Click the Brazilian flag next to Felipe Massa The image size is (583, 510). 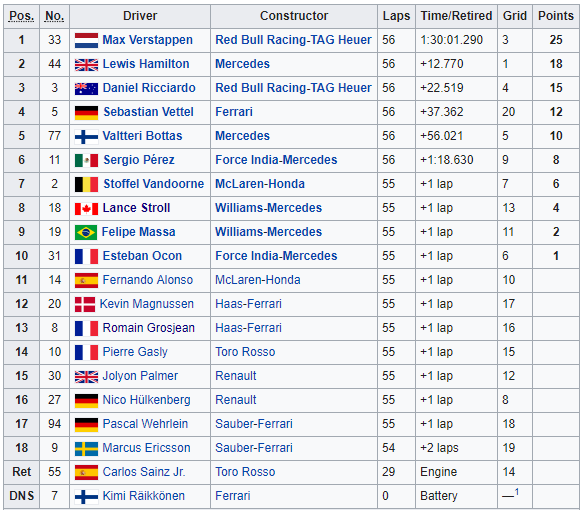(x=86, y=232)
